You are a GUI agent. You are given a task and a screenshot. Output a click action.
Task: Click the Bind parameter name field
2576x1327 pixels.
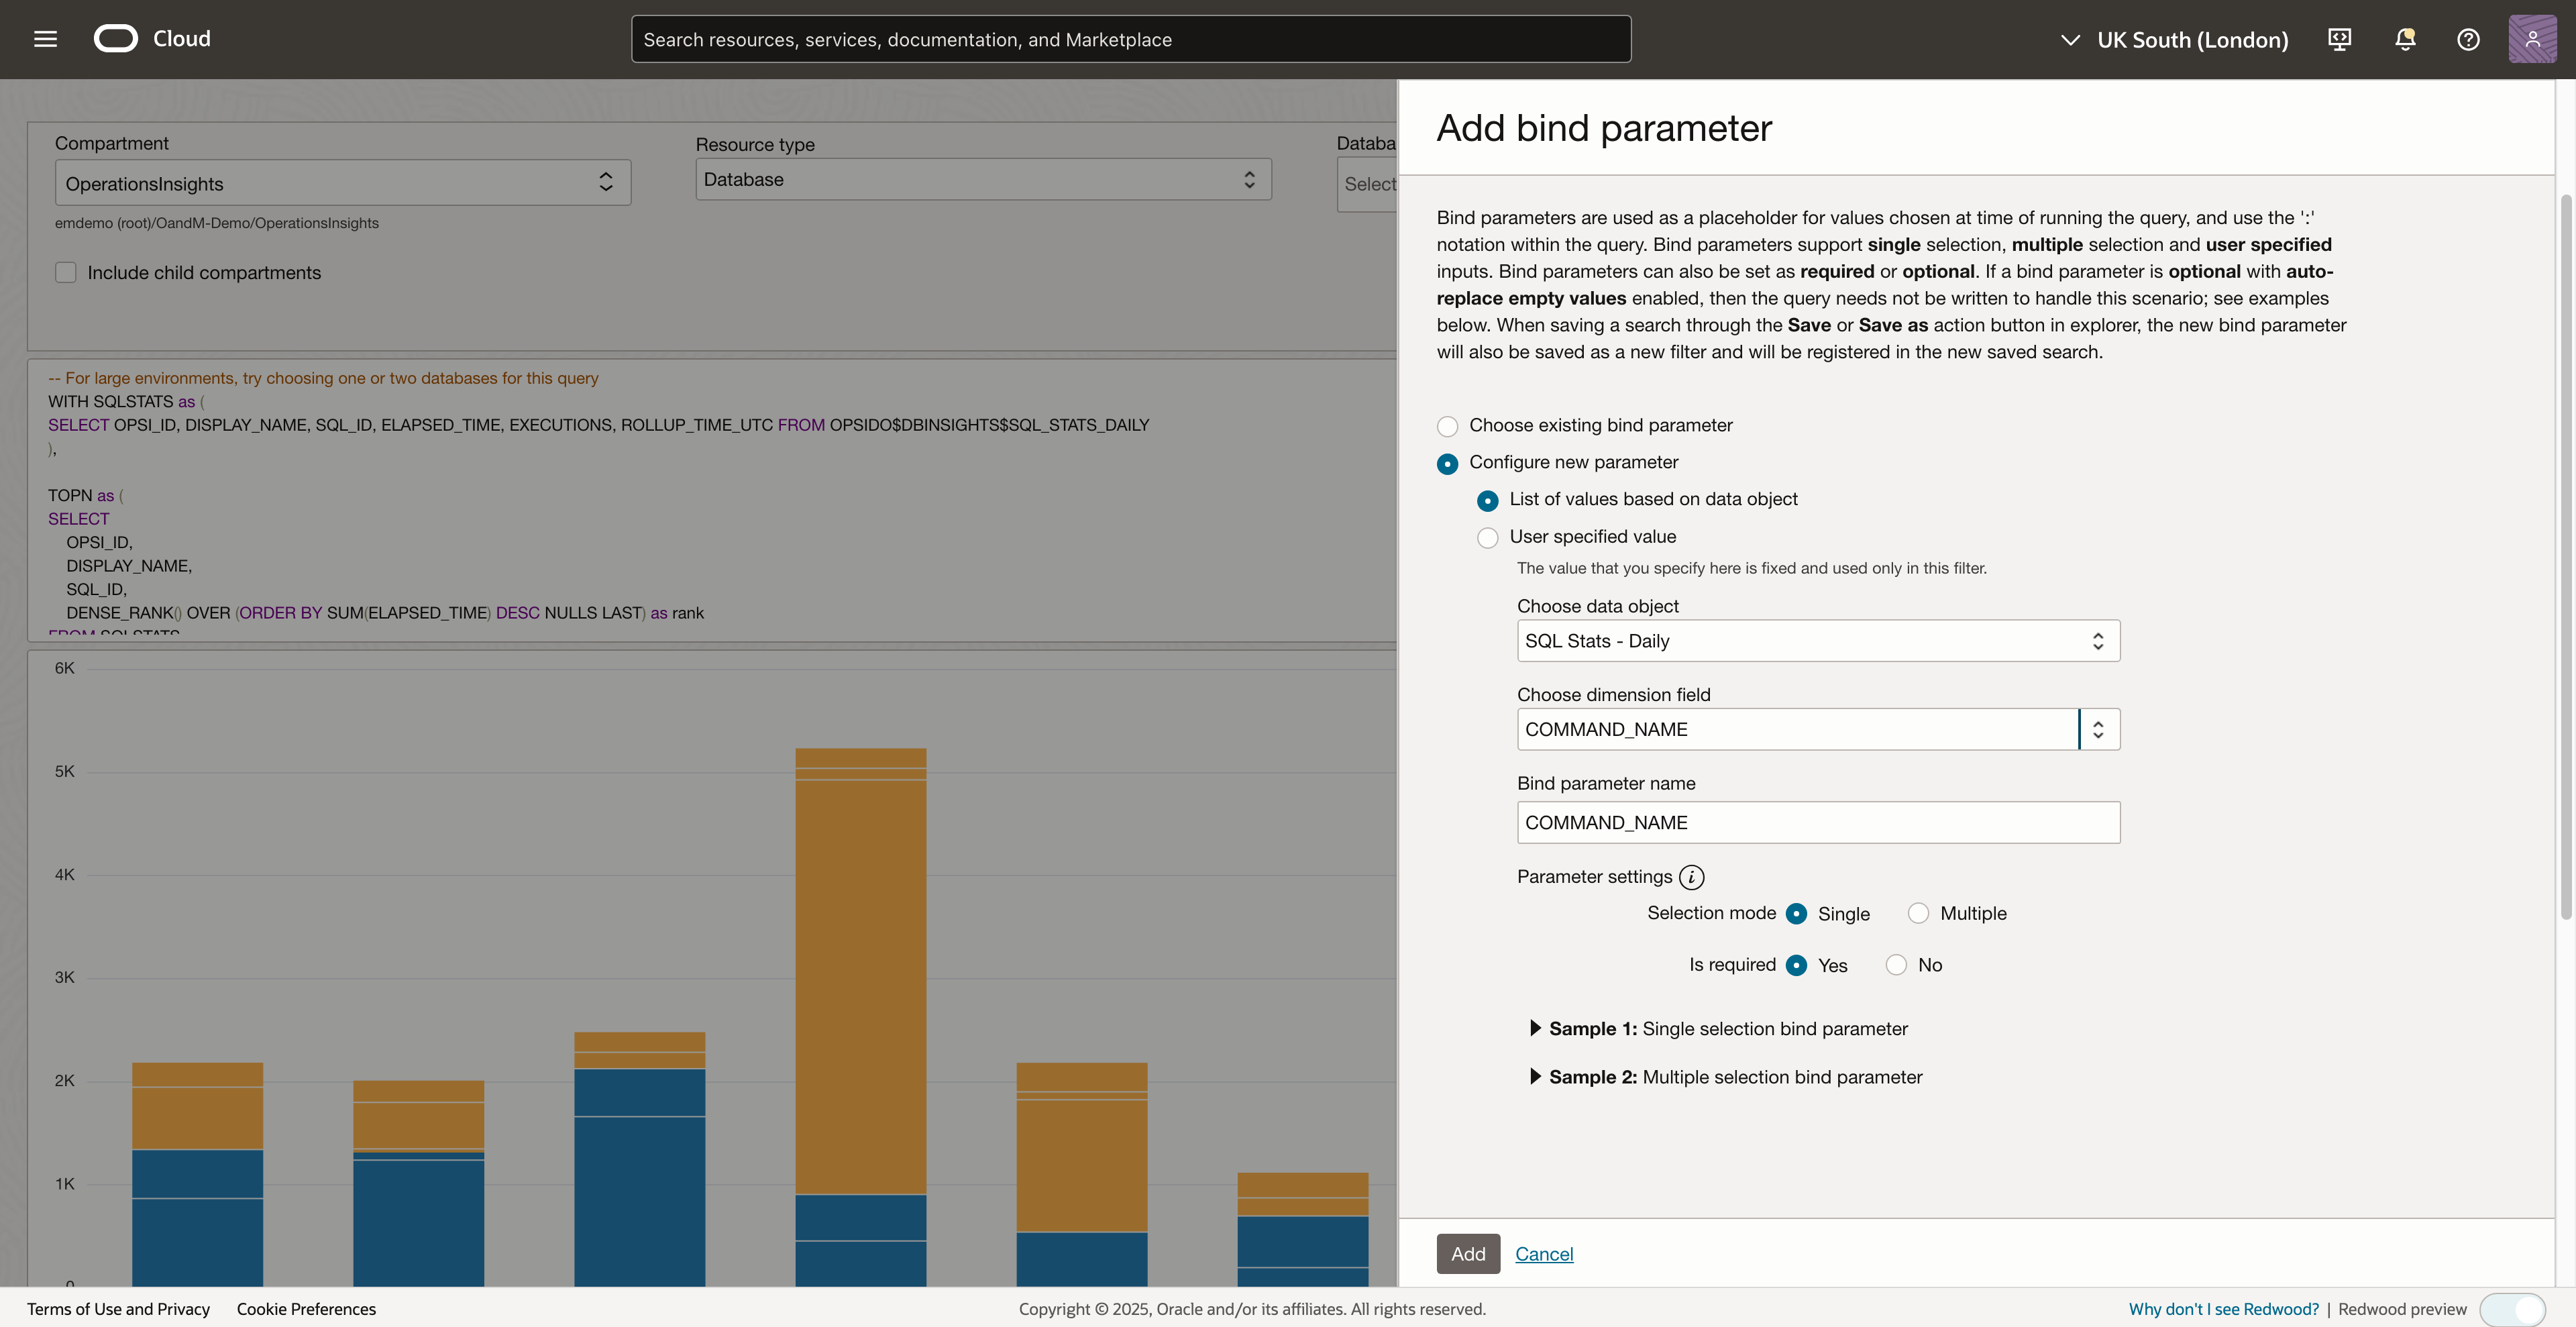pyautogui.click(x=1817, y=823)
